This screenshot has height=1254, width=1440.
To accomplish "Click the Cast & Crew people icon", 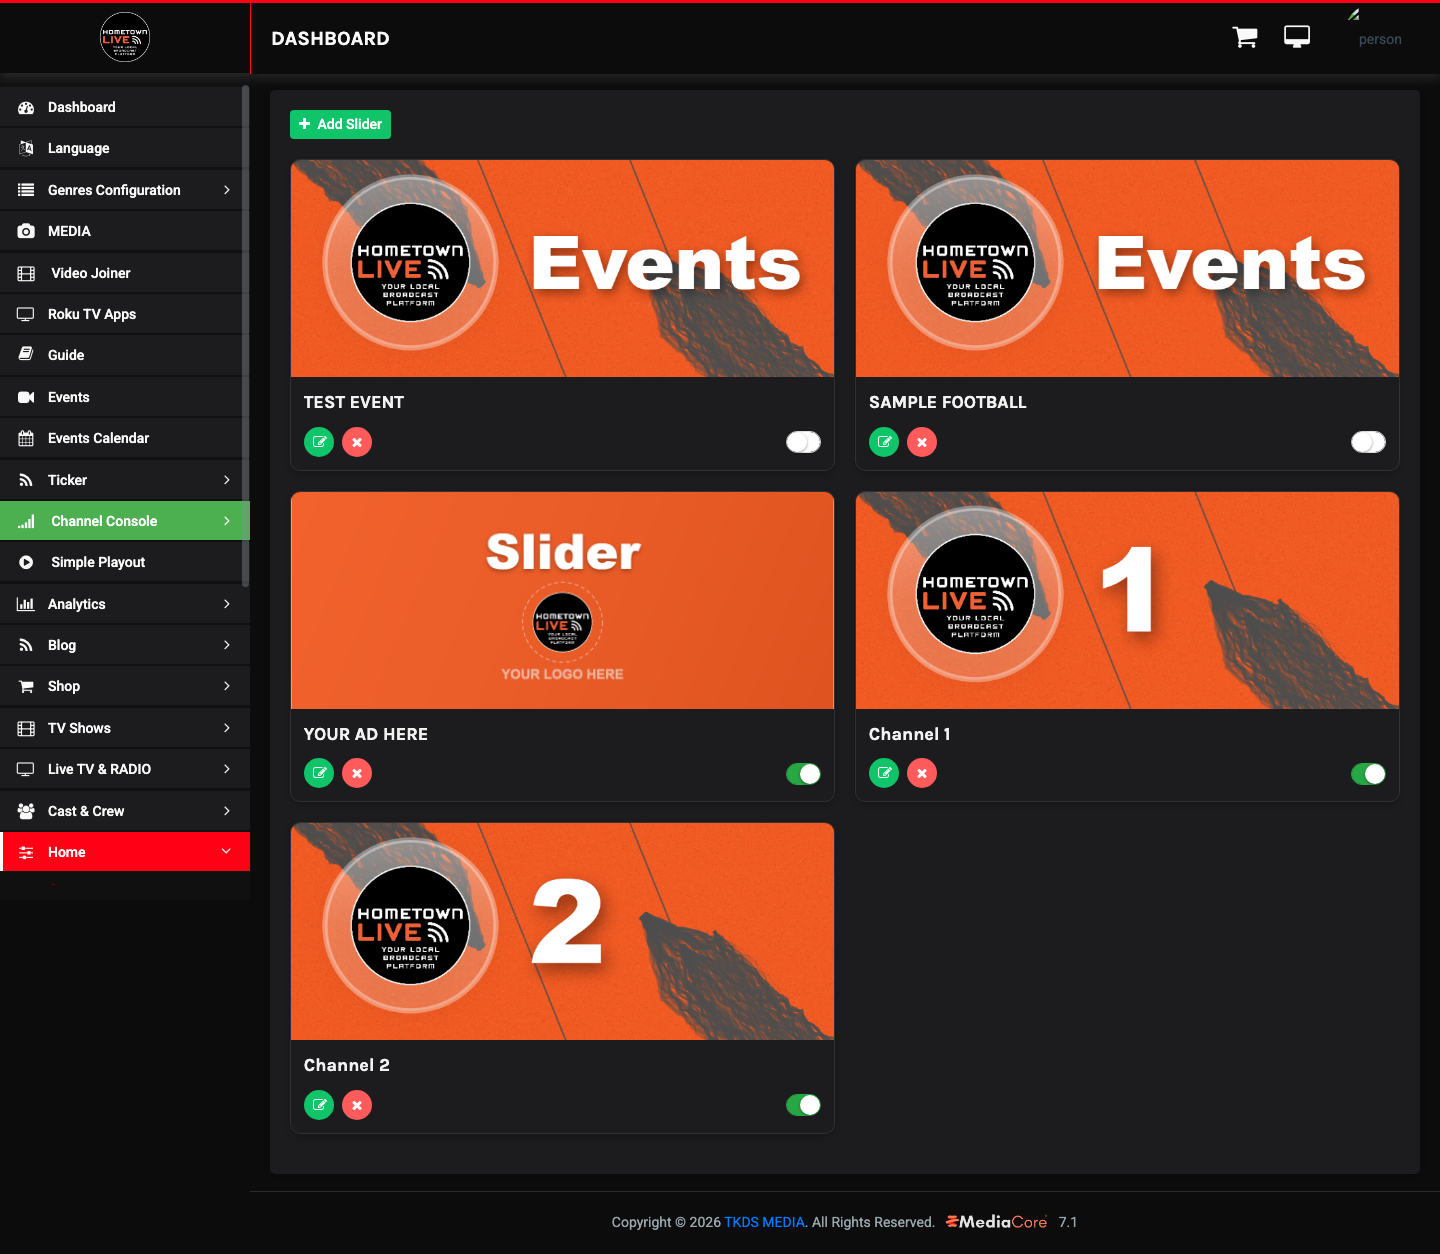I will click(x=26, y=811).
